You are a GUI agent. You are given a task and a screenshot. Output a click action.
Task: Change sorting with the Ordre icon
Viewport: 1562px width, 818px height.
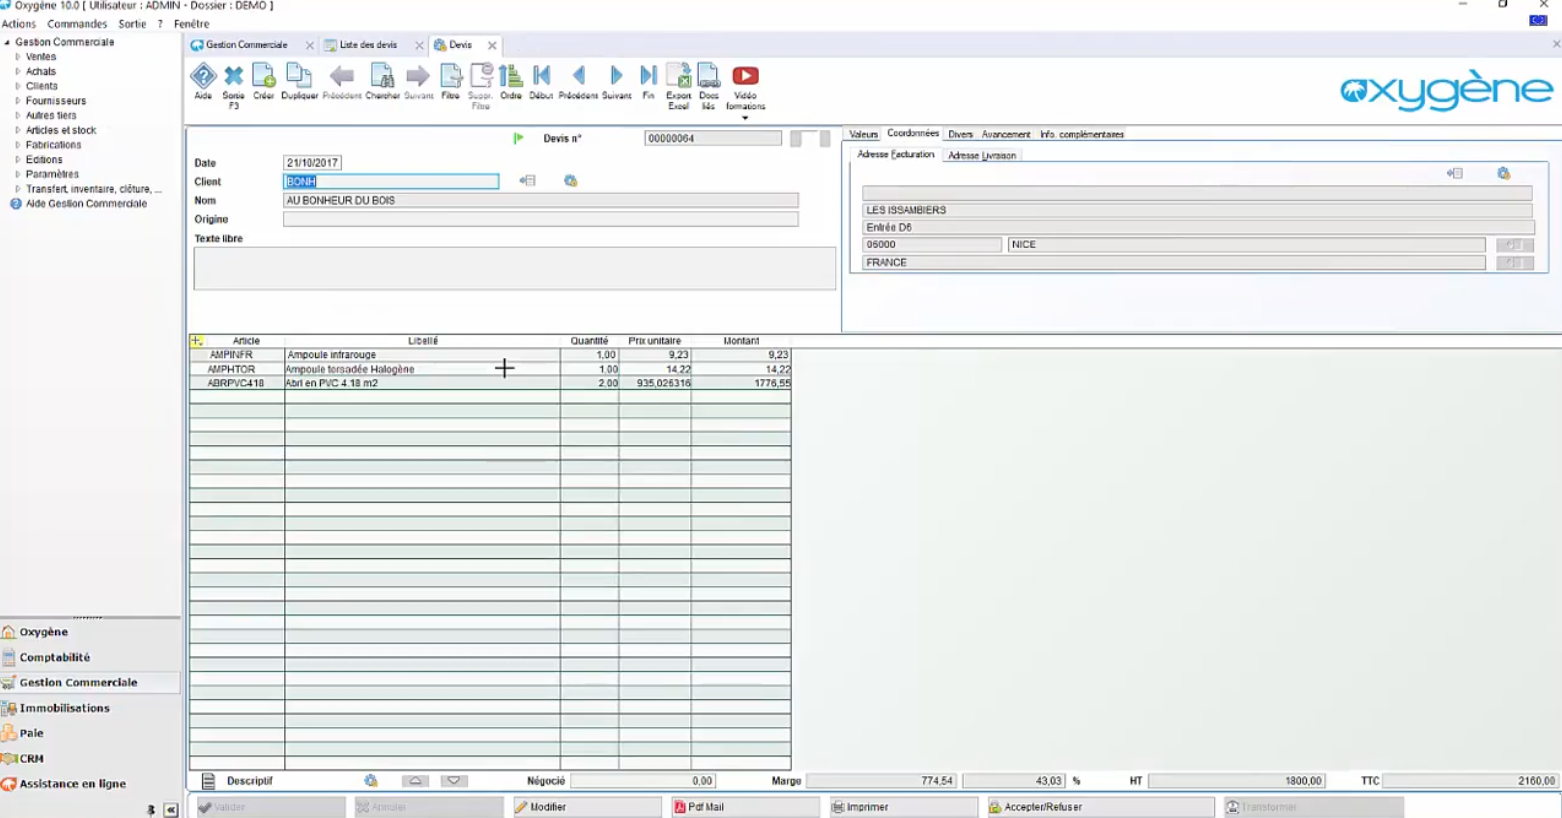[x=510, y=80]
